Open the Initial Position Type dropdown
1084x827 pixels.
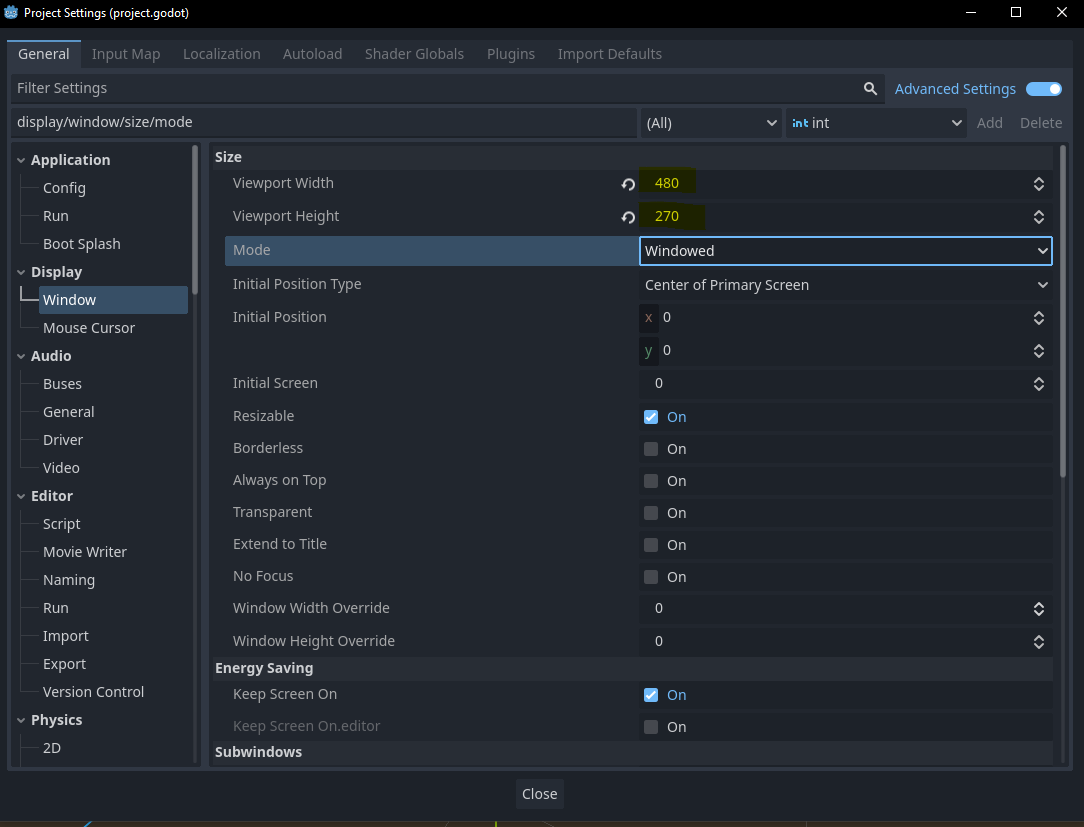coord(845,285)
